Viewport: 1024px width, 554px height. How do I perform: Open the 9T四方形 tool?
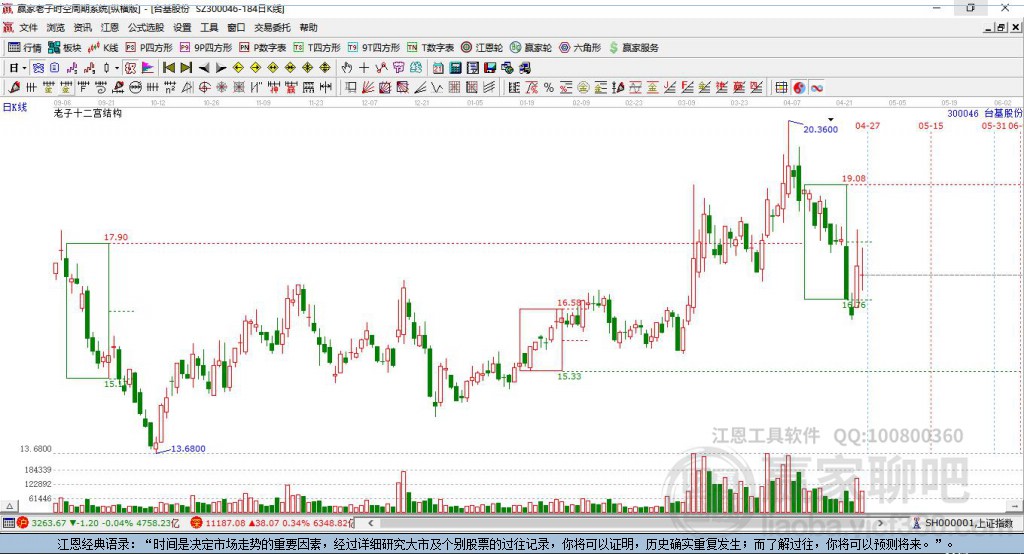tap(374, 48)
